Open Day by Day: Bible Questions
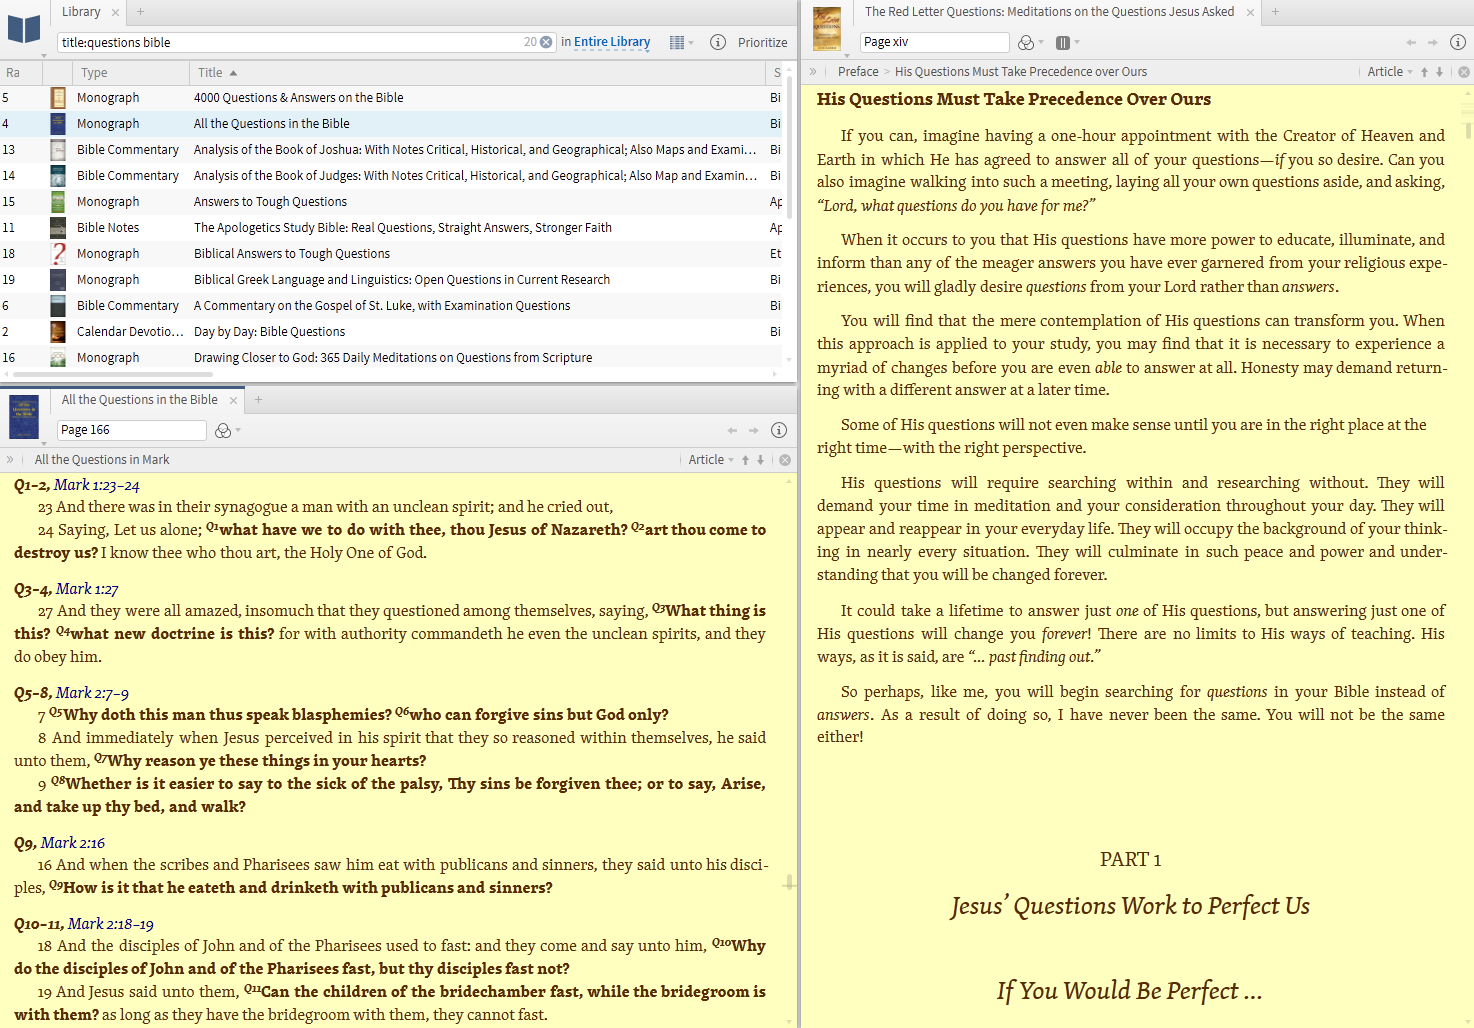The height and width of the screenshot is (1028, 1474). tap(269, 332)
